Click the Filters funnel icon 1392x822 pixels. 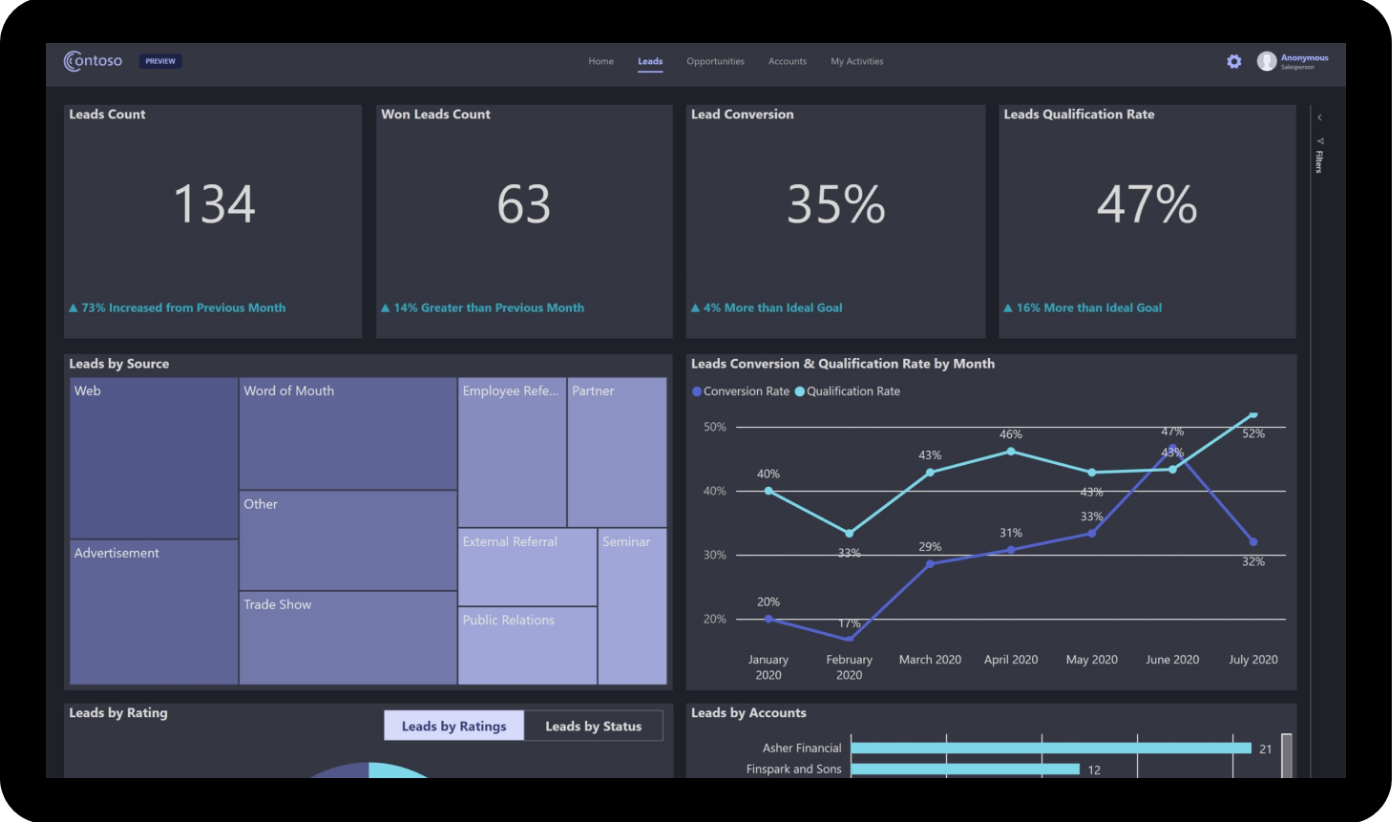pos(1319,141)
